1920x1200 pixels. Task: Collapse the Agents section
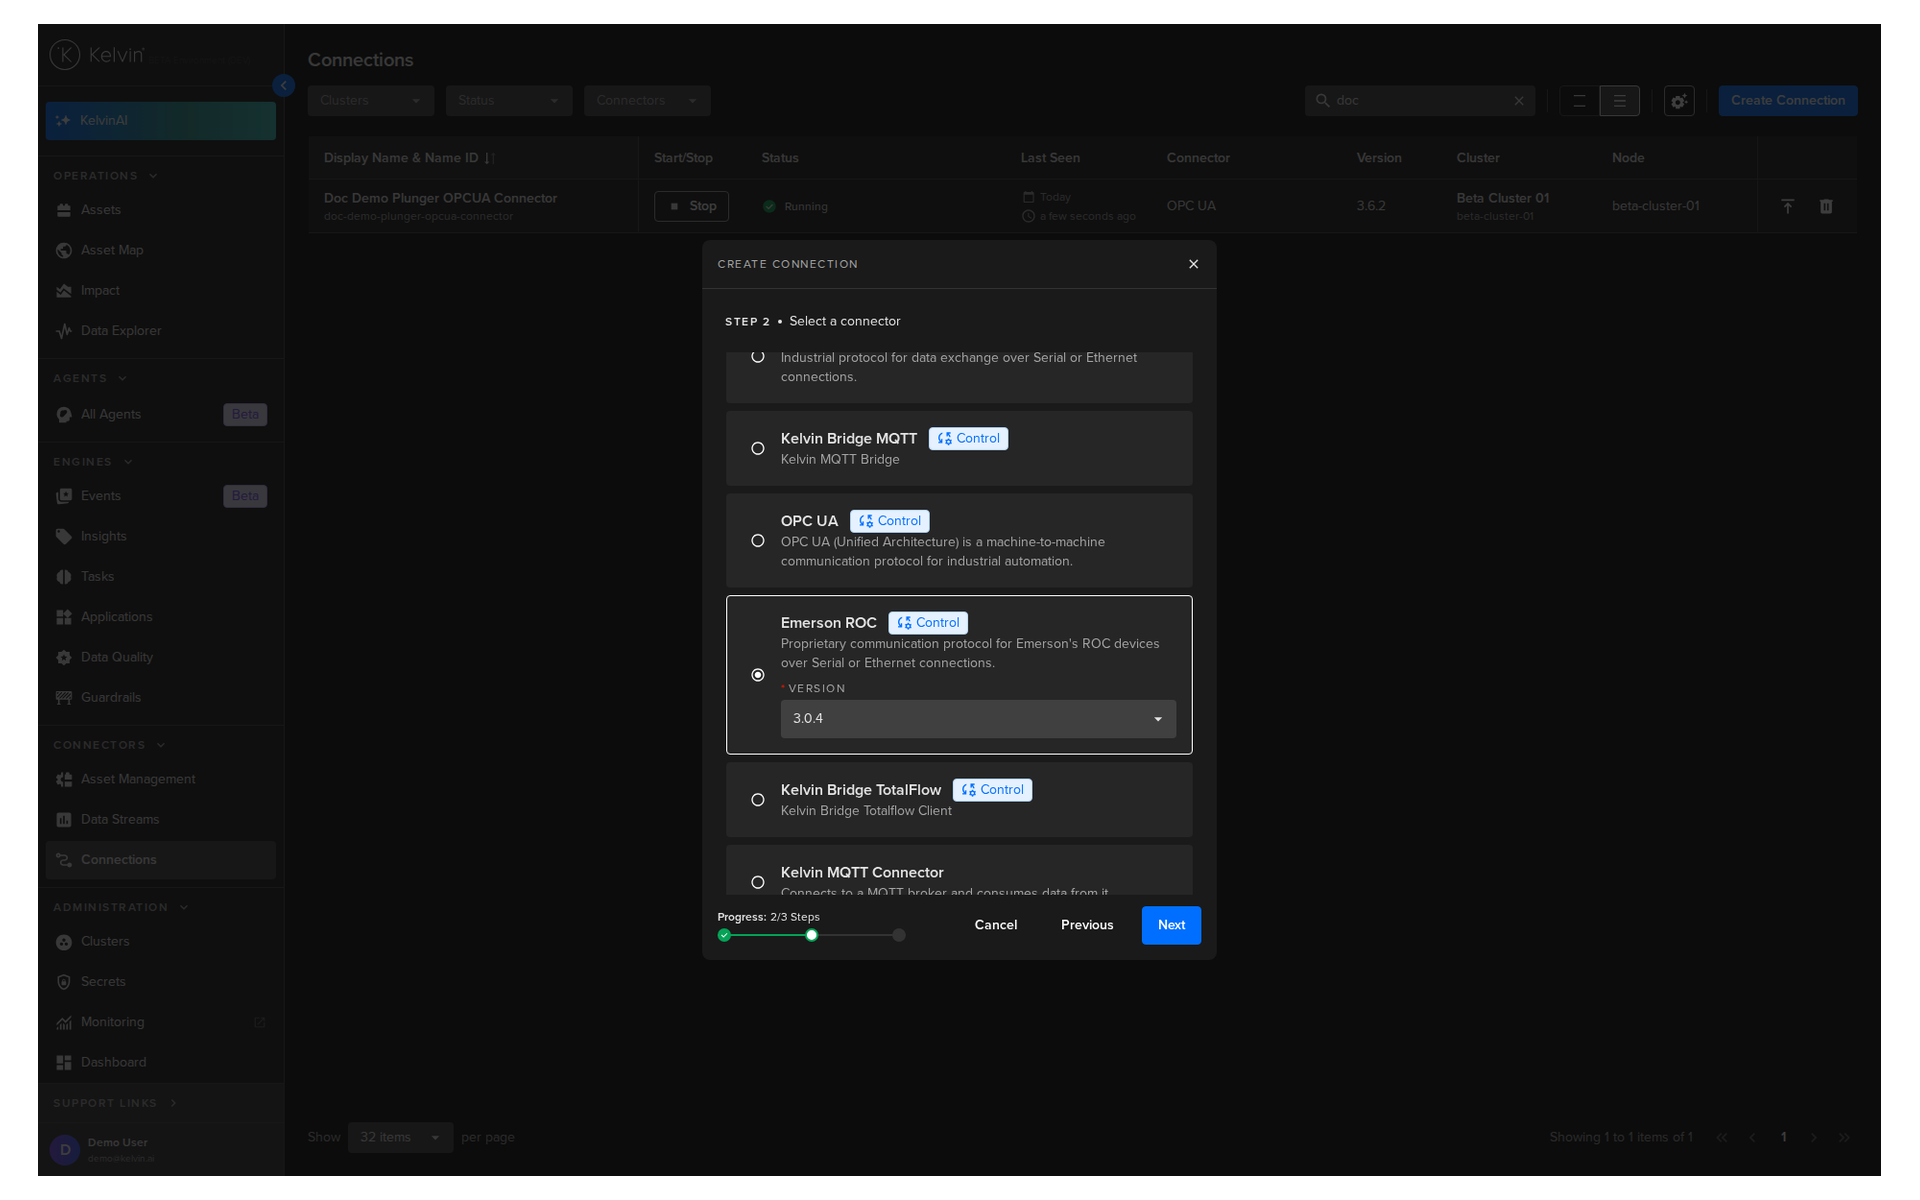[123, 379]
